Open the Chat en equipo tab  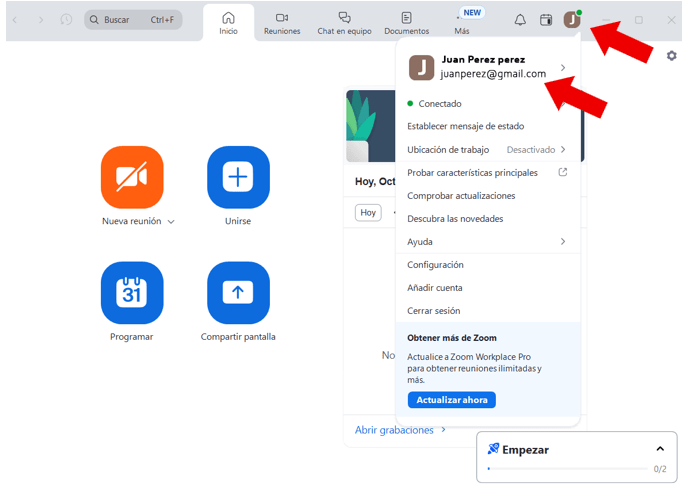point(344,23)
